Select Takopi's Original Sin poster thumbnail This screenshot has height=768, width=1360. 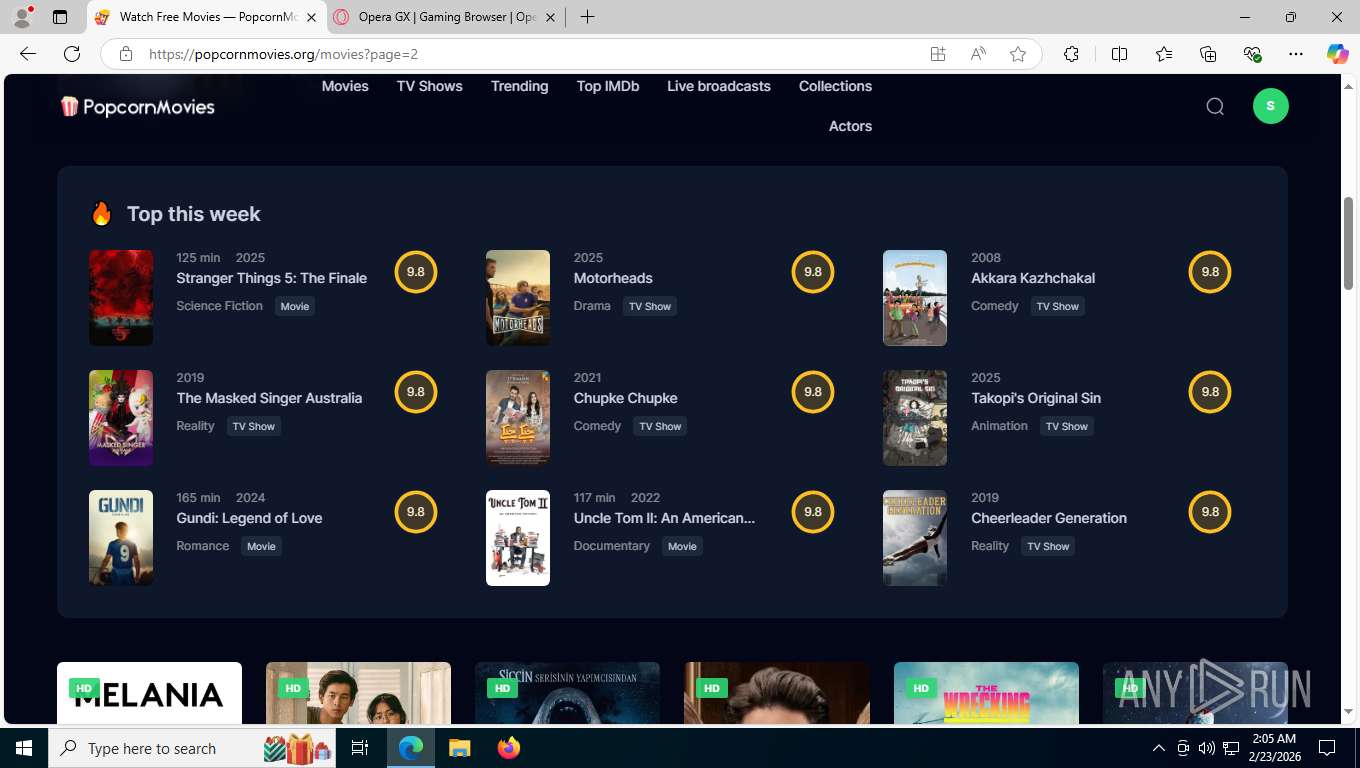click(x=915, y=418)
